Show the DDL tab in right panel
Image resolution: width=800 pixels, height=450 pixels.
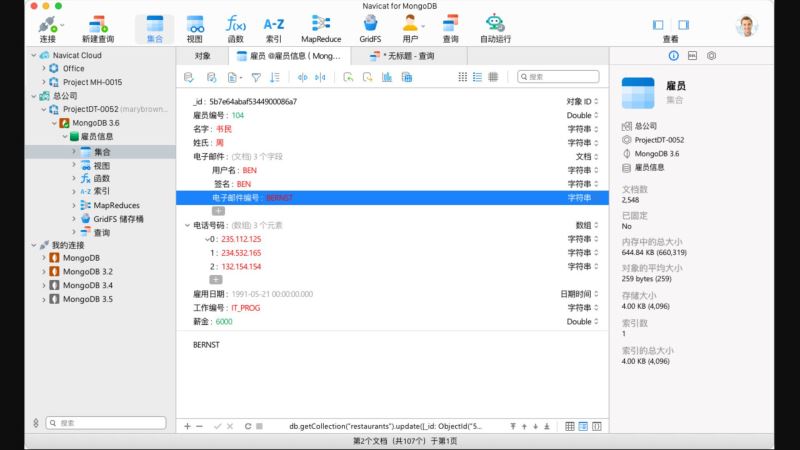pos(692,56)
